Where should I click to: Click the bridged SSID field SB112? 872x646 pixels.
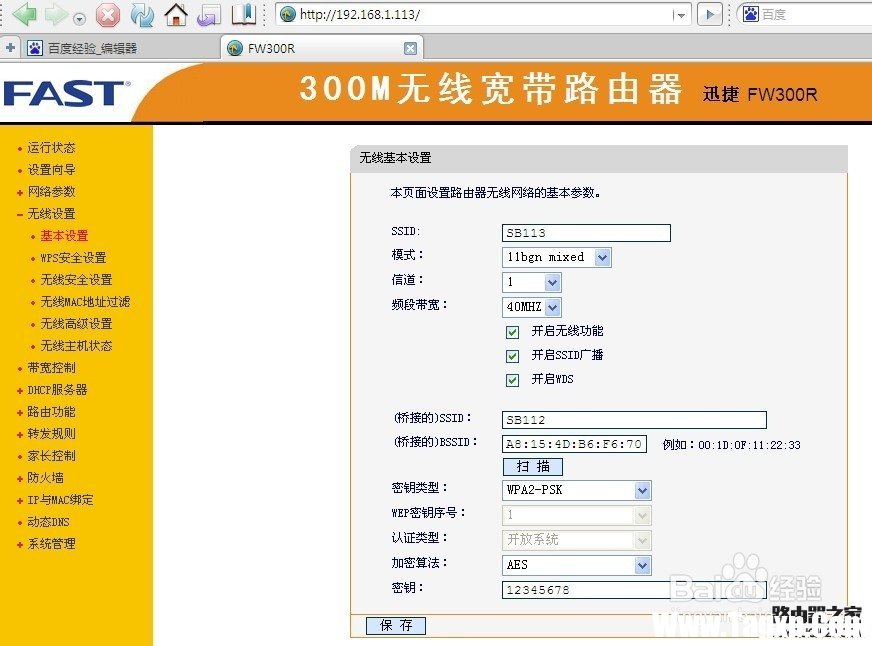pyautogui.click(x=634, y=420)
